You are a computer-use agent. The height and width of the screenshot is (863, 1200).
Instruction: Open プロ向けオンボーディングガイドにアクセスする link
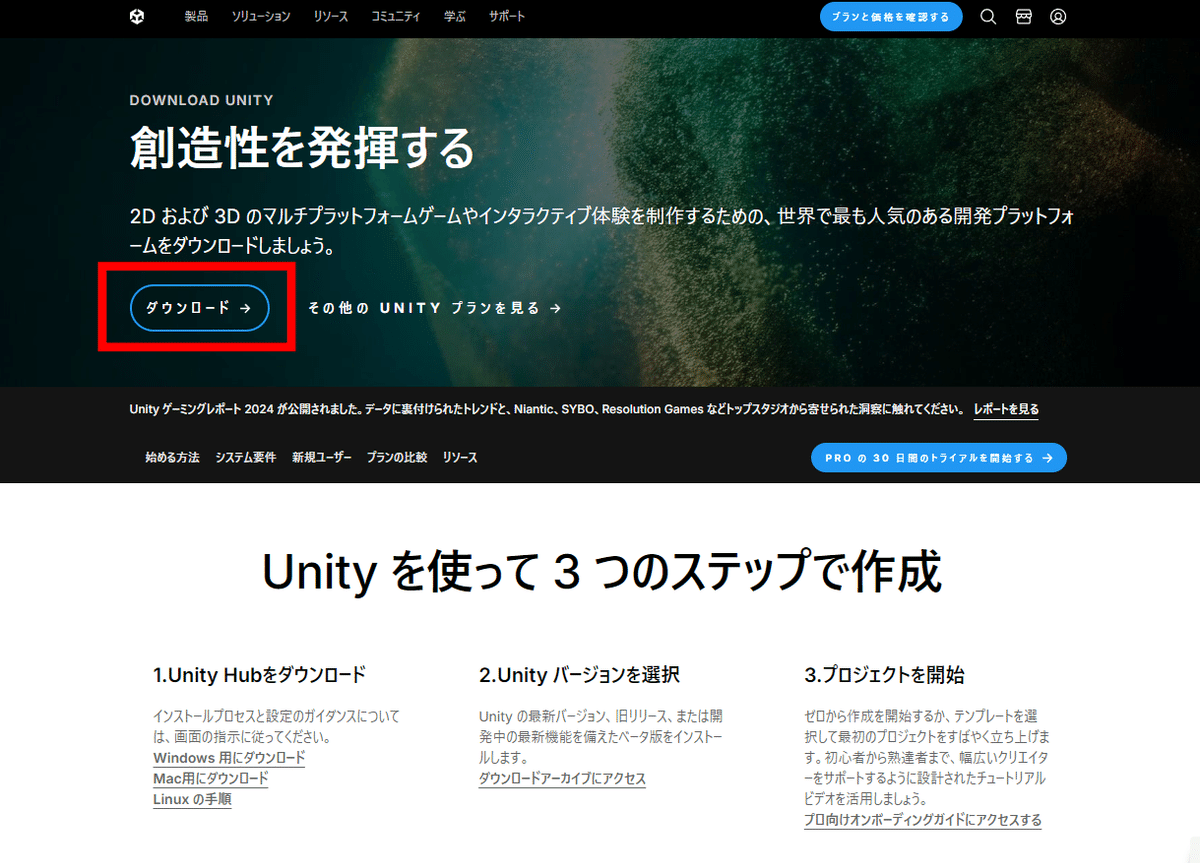pyautogui.click(x=923, y=821)
